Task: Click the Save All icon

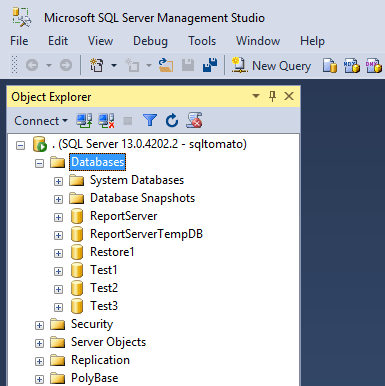Action: [210, 65]
